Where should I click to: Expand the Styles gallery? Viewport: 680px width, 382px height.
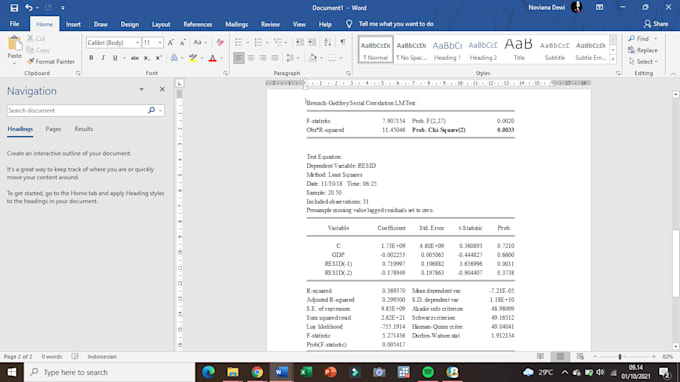point(613,60)
